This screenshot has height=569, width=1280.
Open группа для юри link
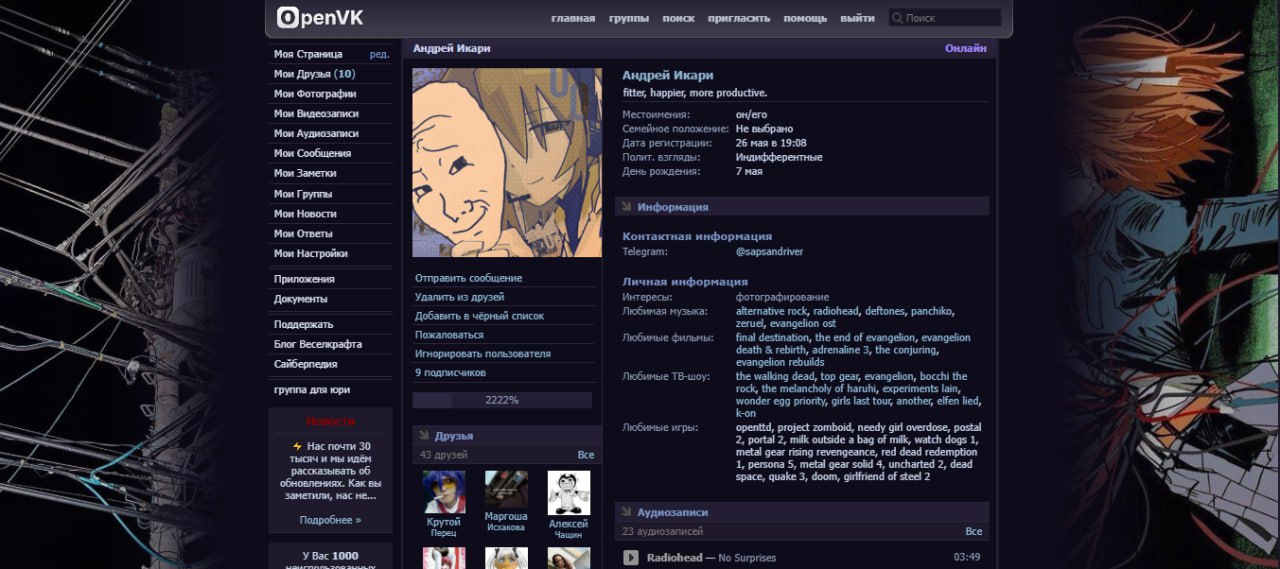(312, 390)
